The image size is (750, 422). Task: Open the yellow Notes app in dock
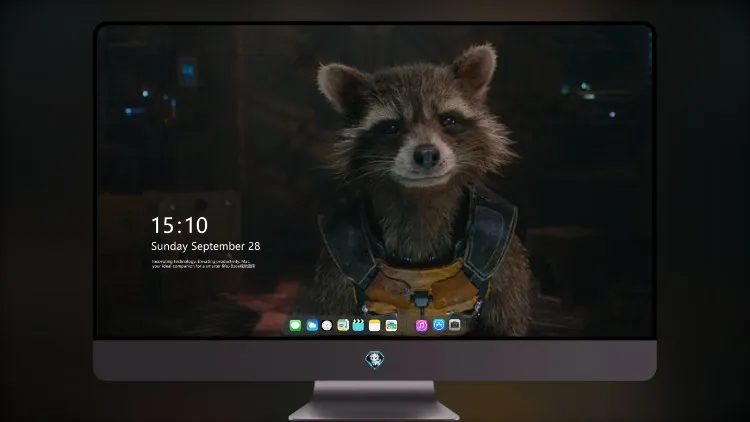[375, 326]
